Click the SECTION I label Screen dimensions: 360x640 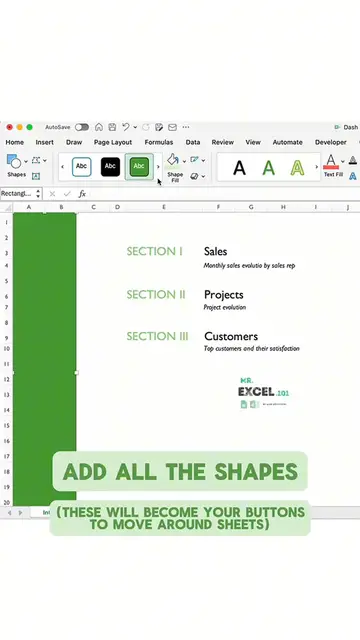(x=154, y=251)
